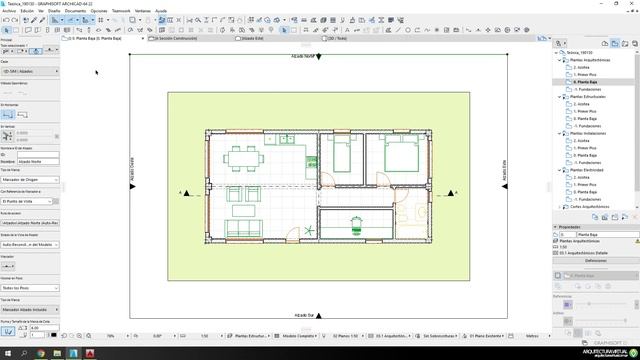Screen dimensions: 640x360
Task: Open the Documento menu
Action: tap(76, 11)
